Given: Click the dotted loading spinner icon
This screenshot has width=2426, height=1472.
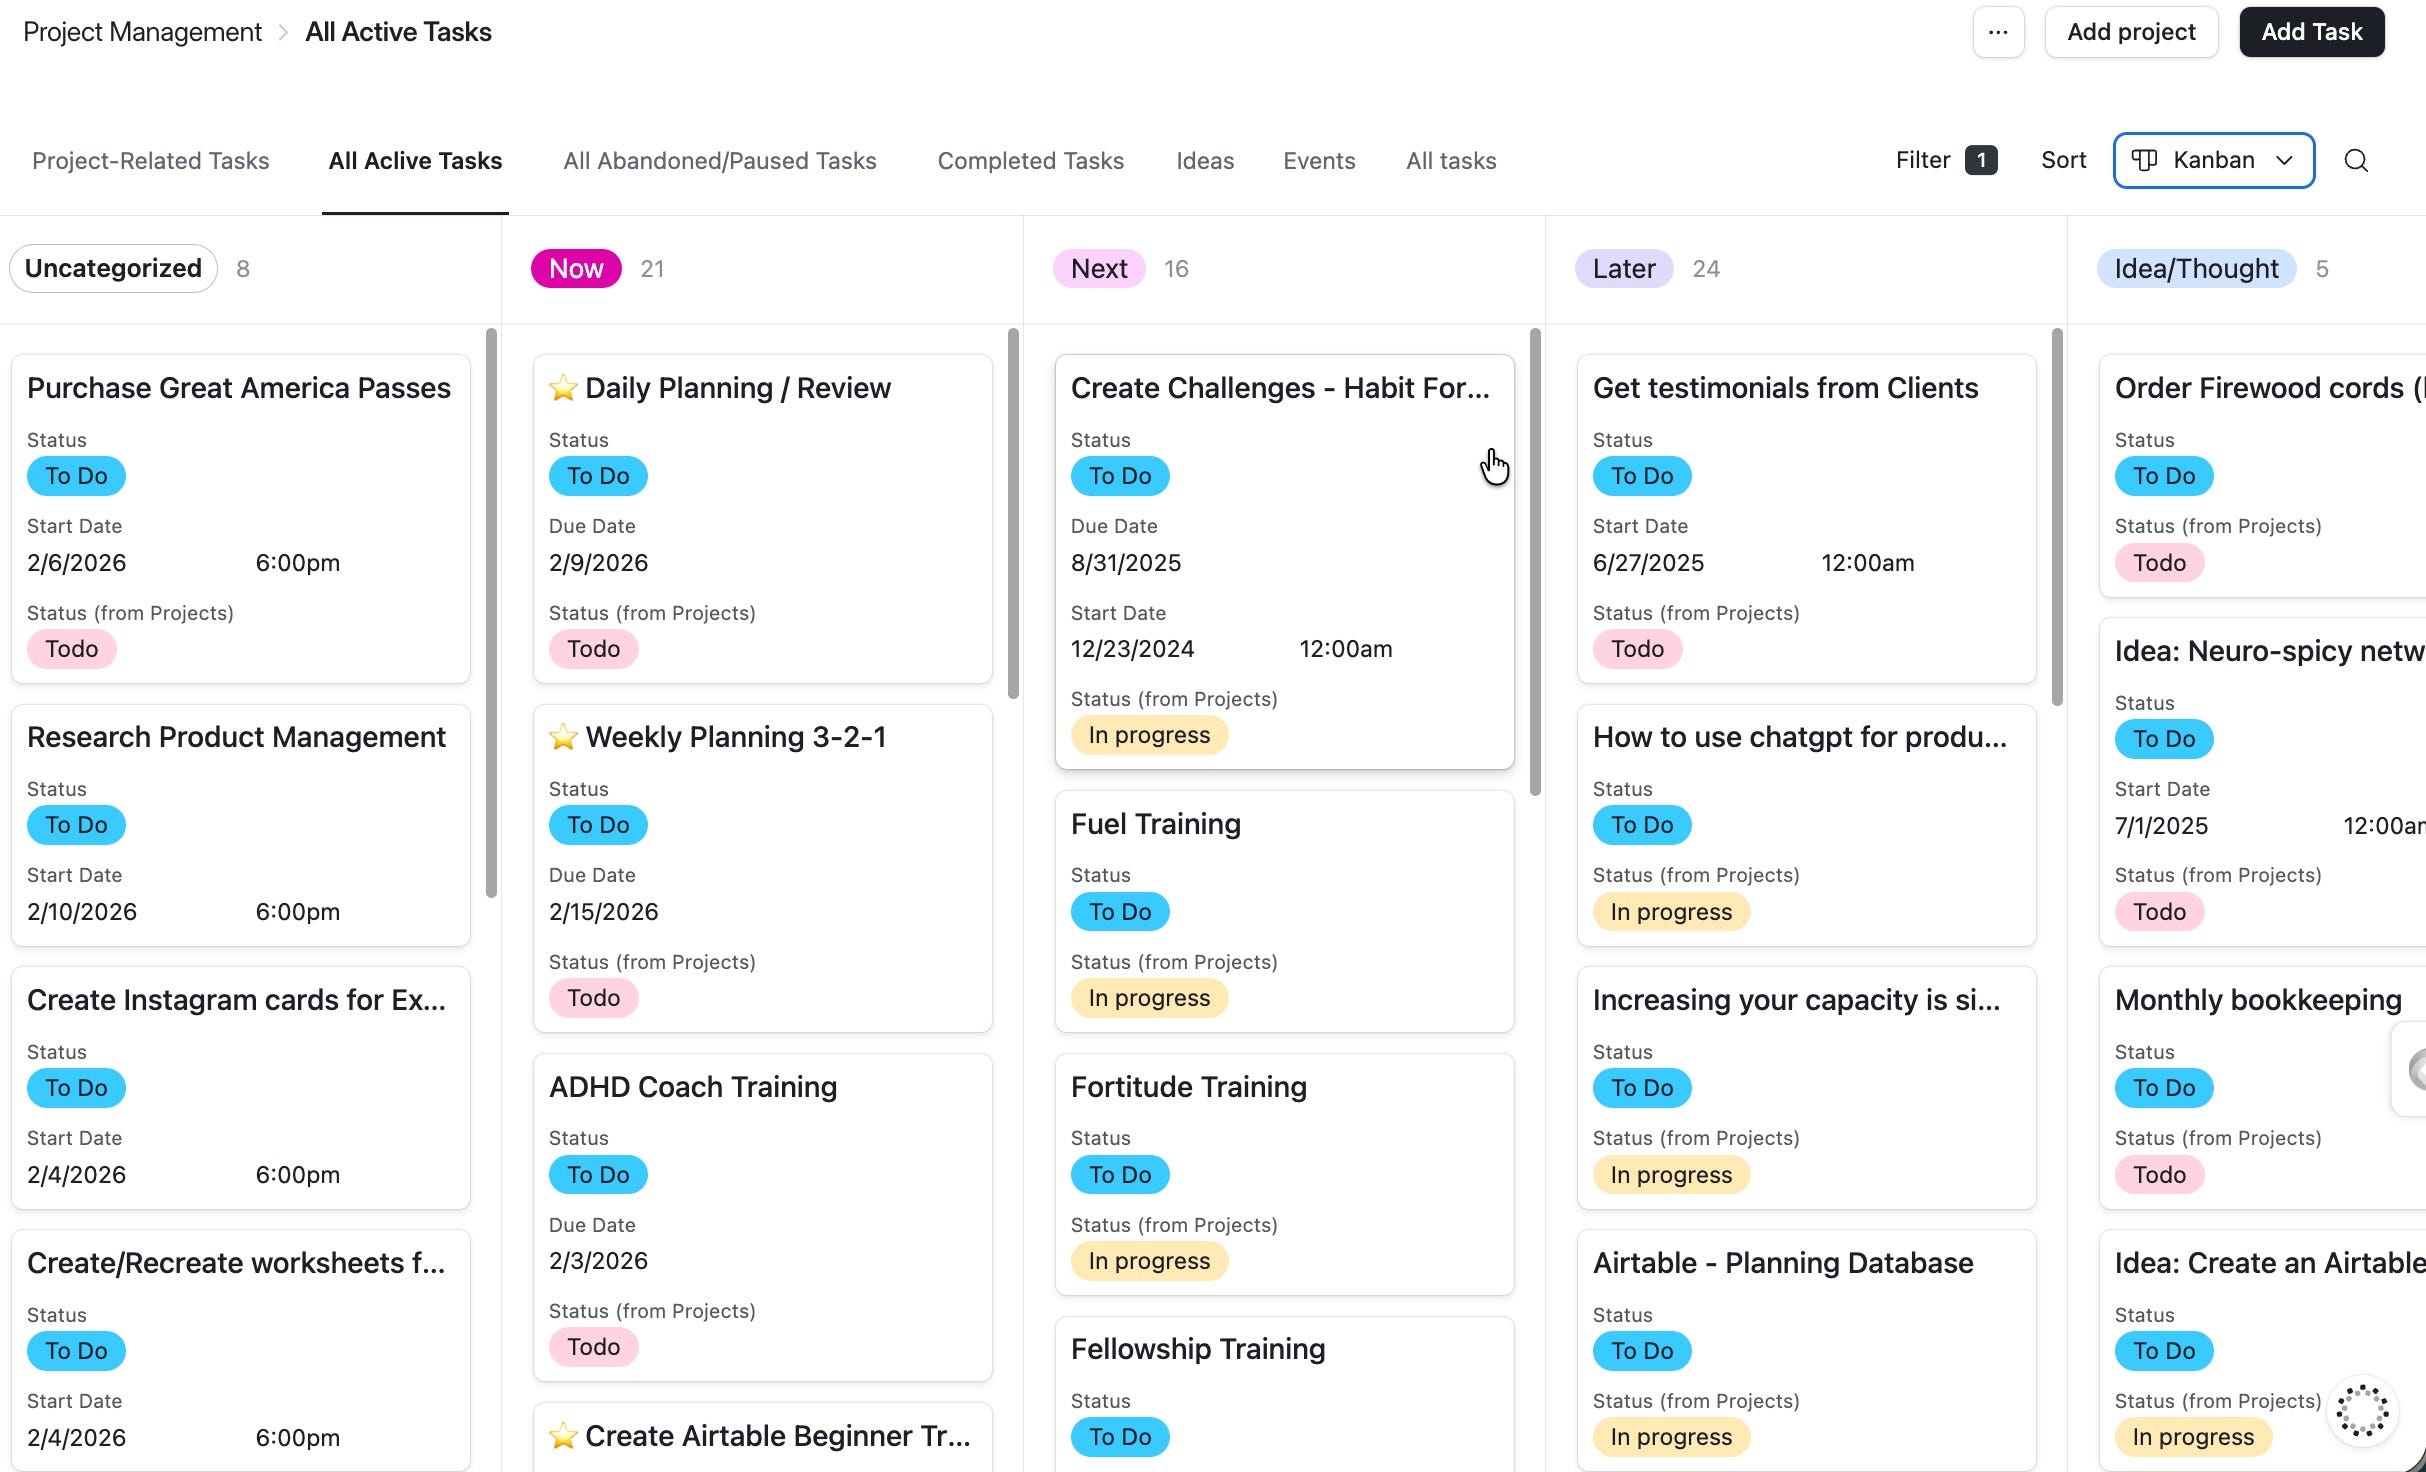Looking at the screenshot, I should pyautogui.click(x=2362, y=1410).
